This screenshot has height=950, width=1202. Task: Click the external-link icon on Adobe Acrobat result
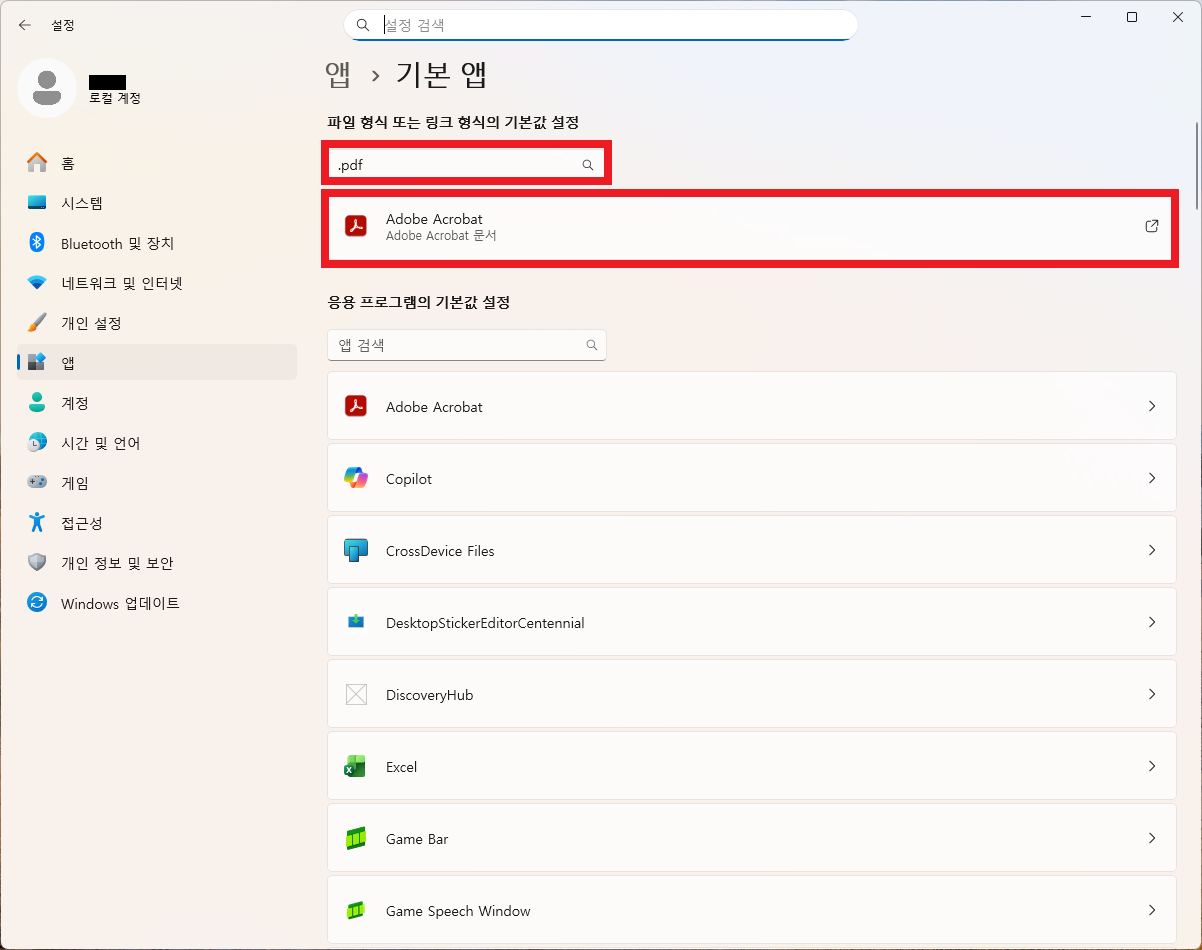1152,226
